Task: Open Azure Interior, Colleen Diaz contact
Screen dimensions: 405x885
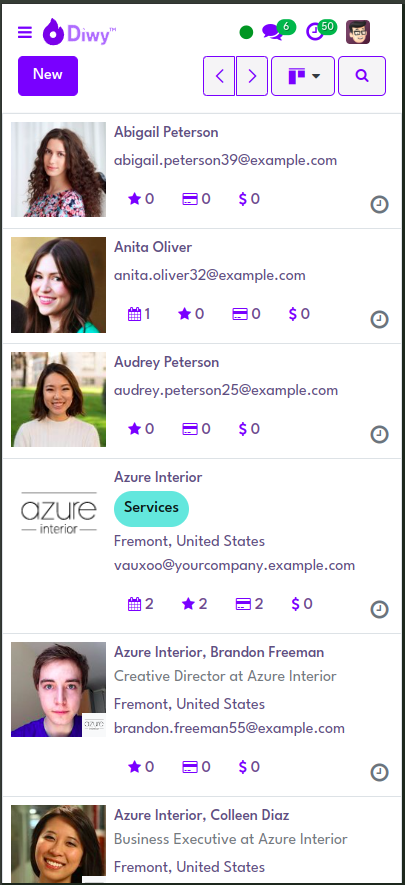Action: [201, 816]
